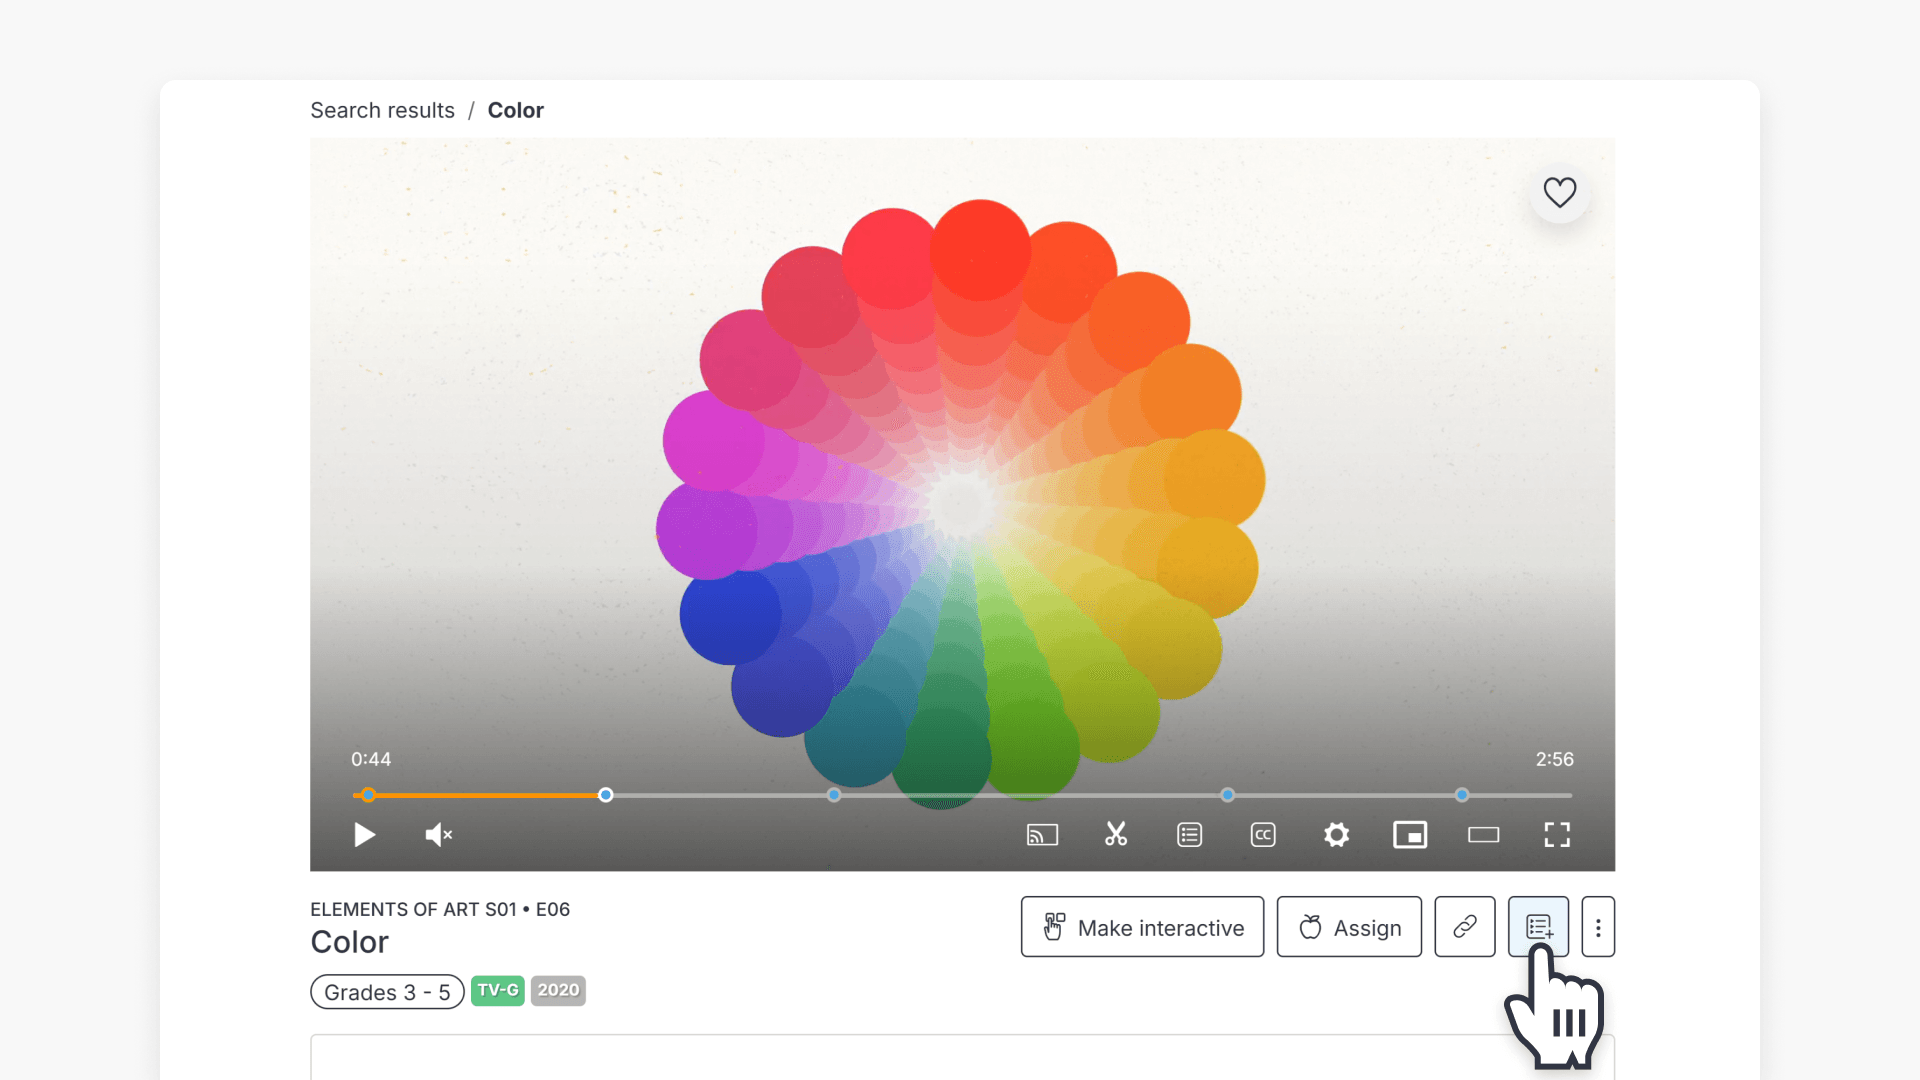Open the video transcript icon
Viewport: 1920px width, 1080px height.
1189,835
